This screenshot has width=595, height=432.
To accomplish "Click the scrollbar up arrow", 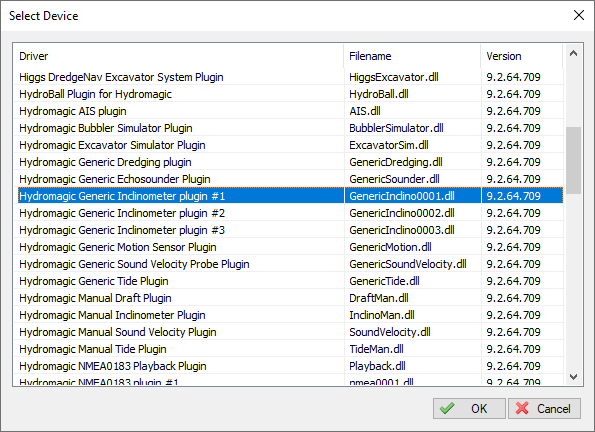I will 573,54.
